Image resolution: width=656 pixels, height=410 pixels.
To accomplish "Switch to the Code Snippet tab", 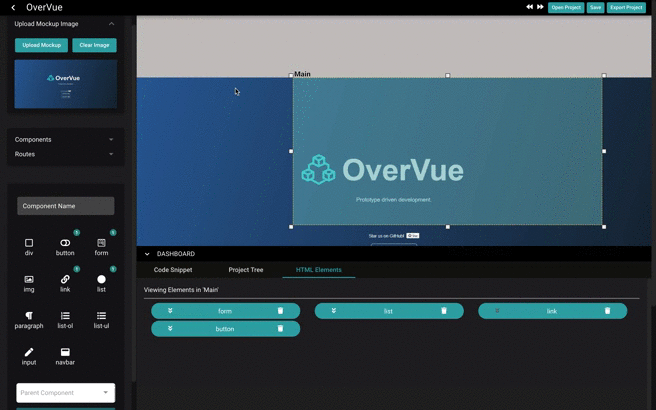I will click(x=173, y=270).
